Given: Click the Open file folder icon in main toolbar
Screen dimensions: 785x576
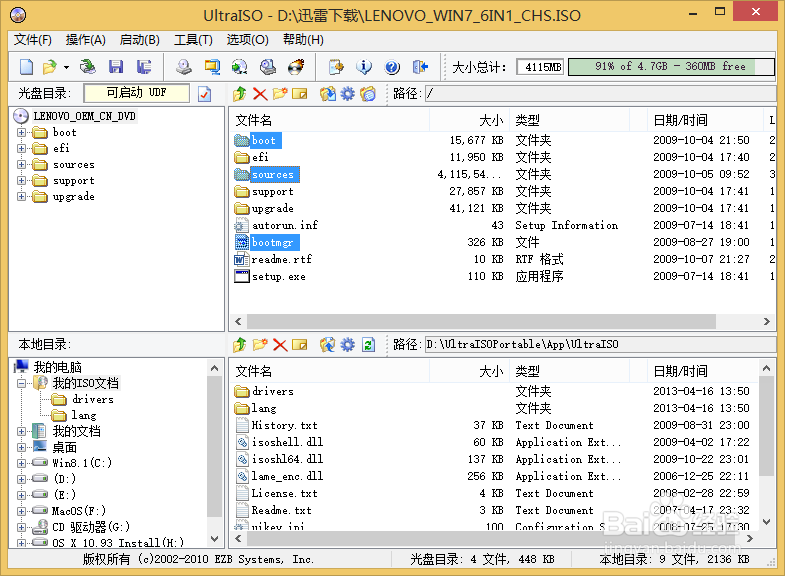Looking at the screenshot, I should pos(50,67).
